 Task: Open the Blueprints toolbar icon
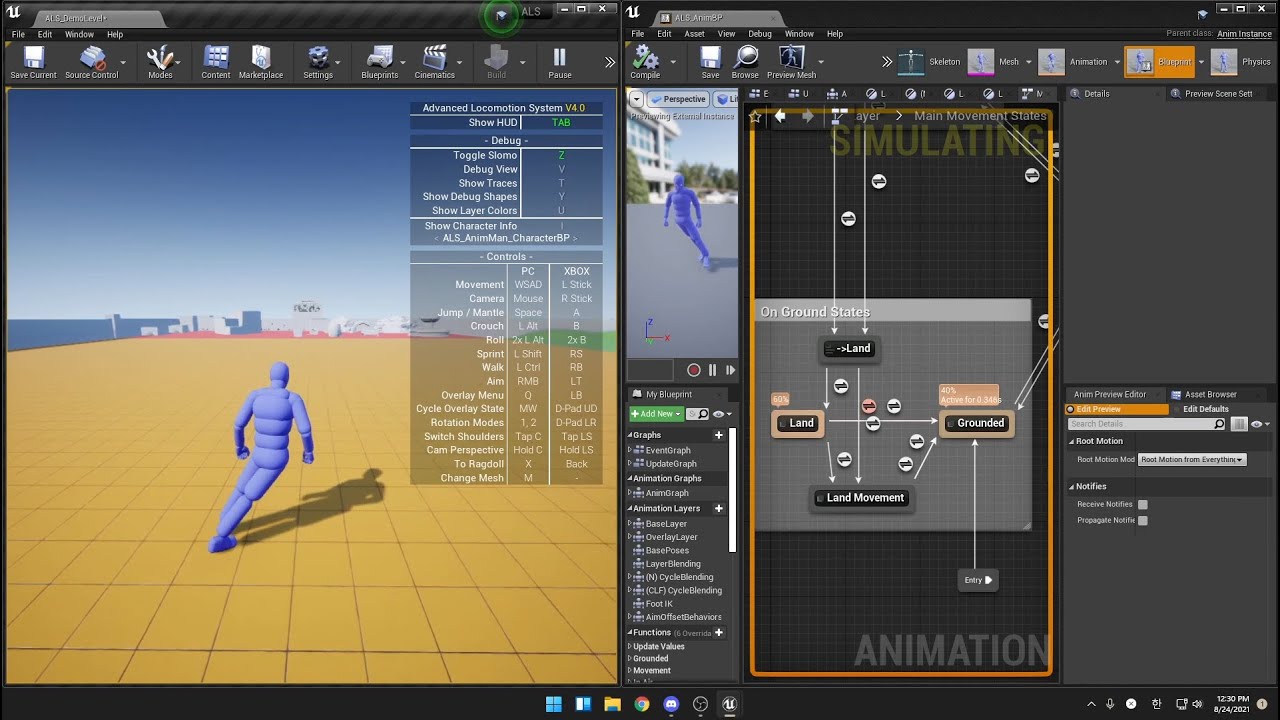pos(379,62)
